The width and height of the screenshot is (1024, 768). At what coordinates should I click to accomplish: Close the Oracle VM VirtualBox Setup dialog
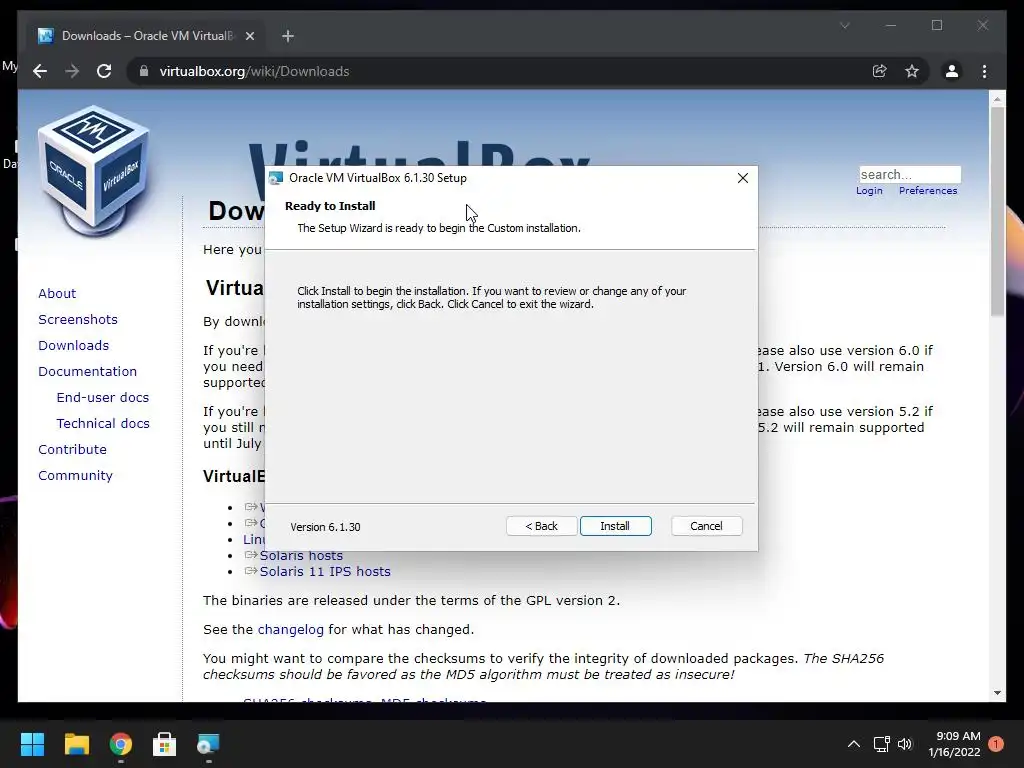[x=743, y=178]
